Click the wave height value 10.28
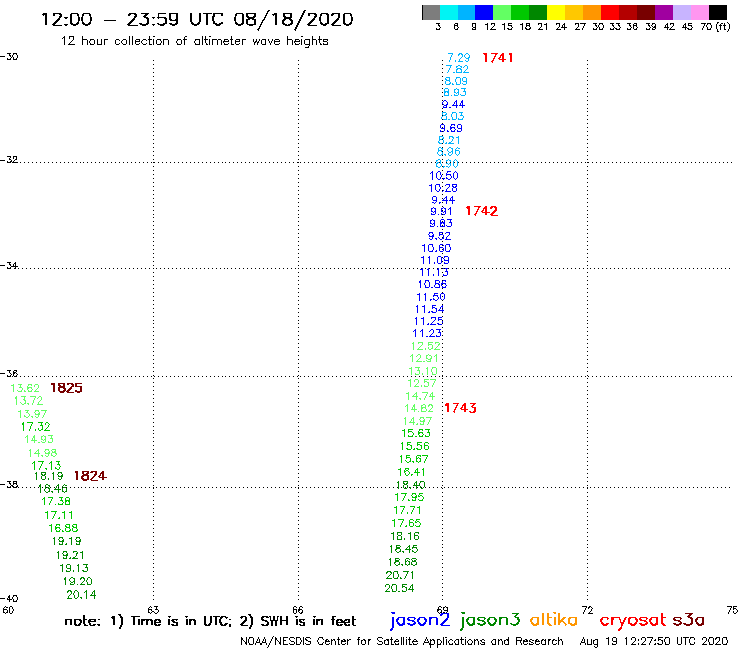The image size is (740, 650). tap(443, 188)
